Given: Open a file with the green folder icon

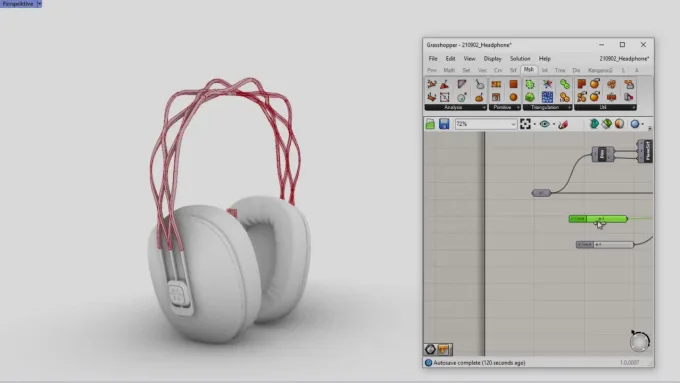Looking at the screenshot, I should click(x=430, y=124).
